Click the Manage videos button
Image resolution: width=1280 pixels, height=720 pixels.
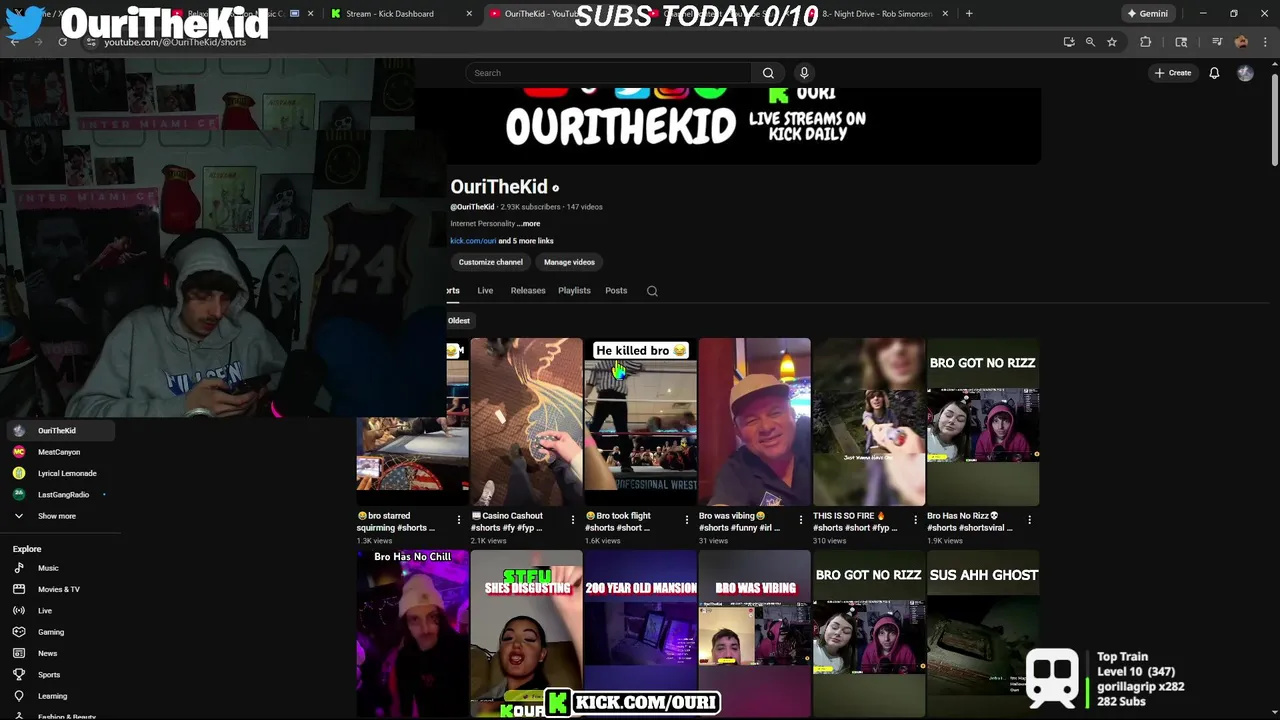click(x=569, y=262)
